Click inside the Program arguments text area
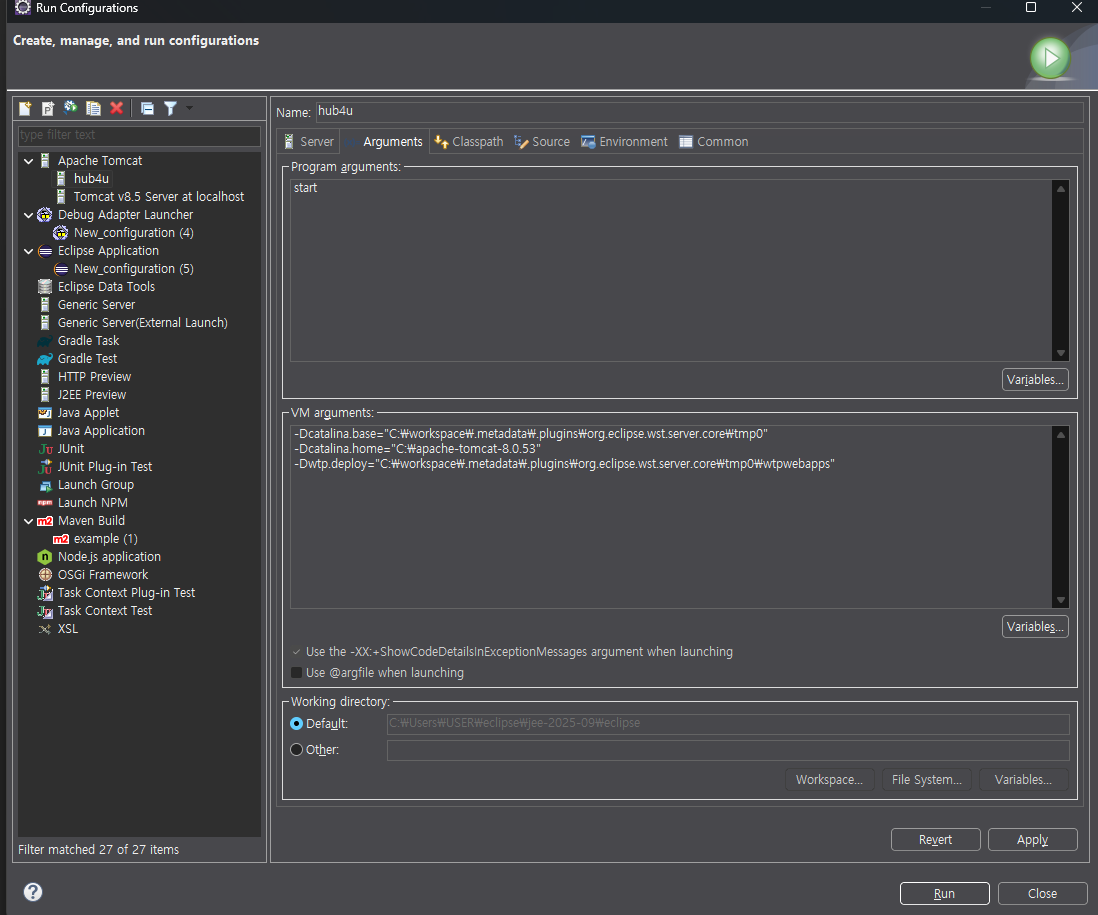 coord(671,270)
